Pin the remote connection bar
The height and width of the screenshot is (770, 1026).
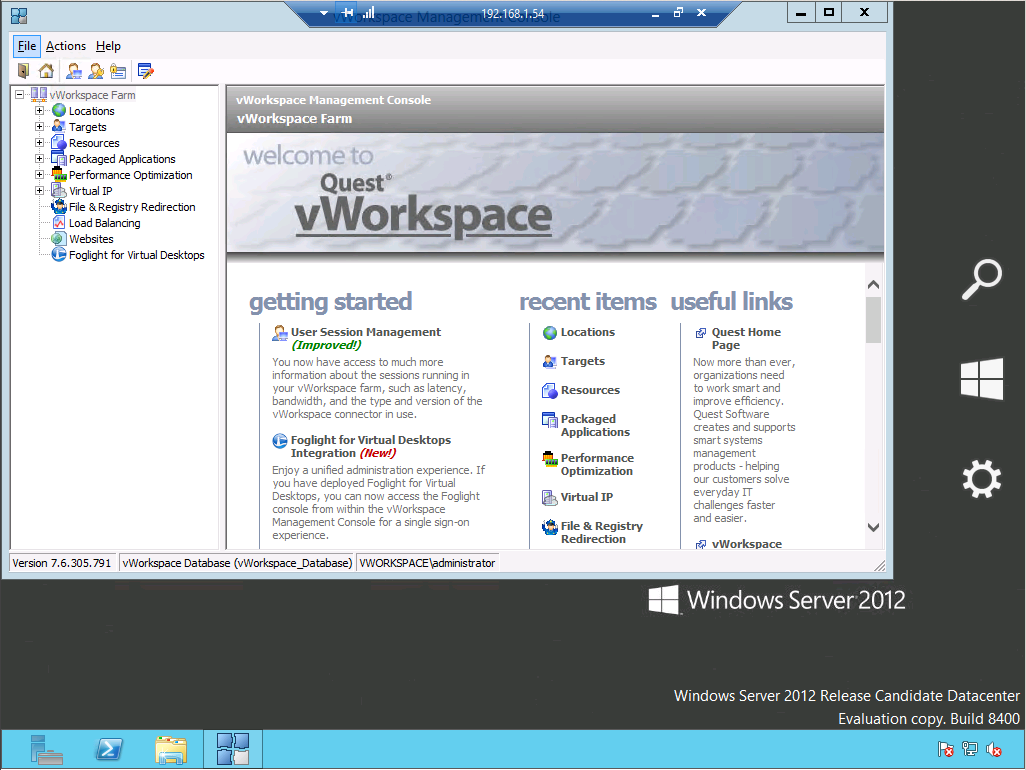[x=347, y=12]
